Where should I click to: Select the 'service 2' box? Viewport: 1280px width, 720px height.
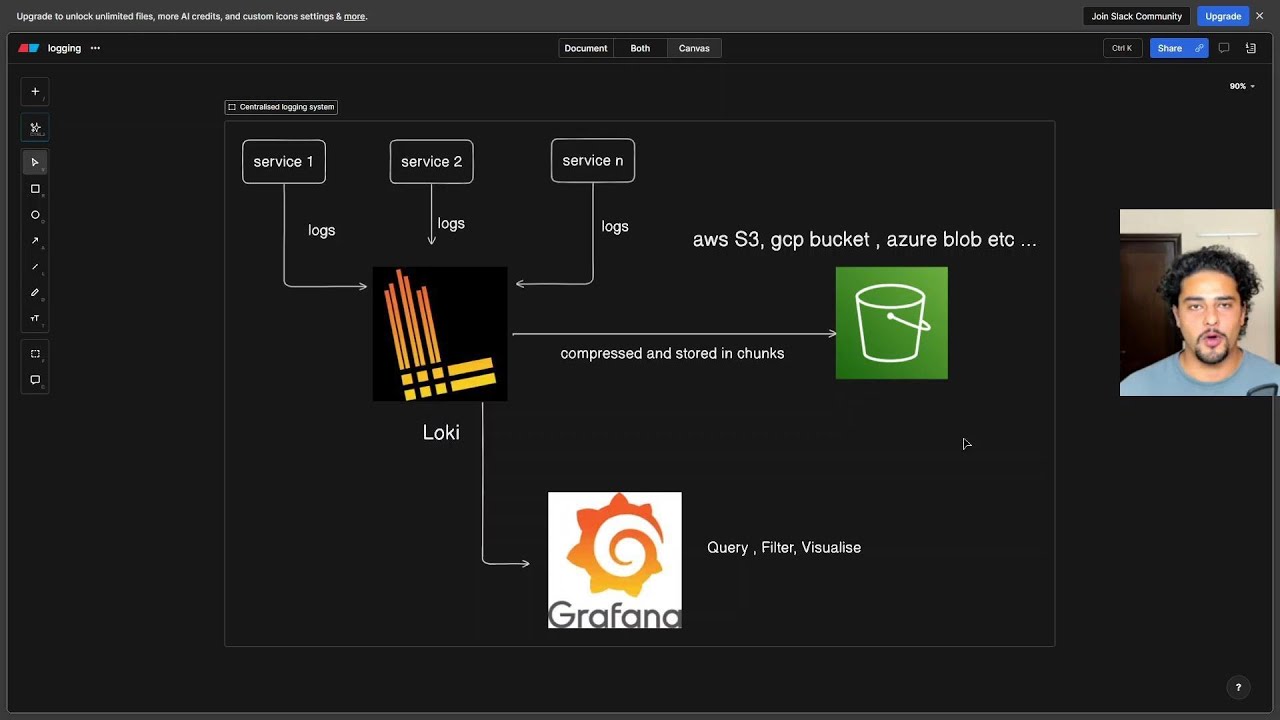[x=432, y=162]
